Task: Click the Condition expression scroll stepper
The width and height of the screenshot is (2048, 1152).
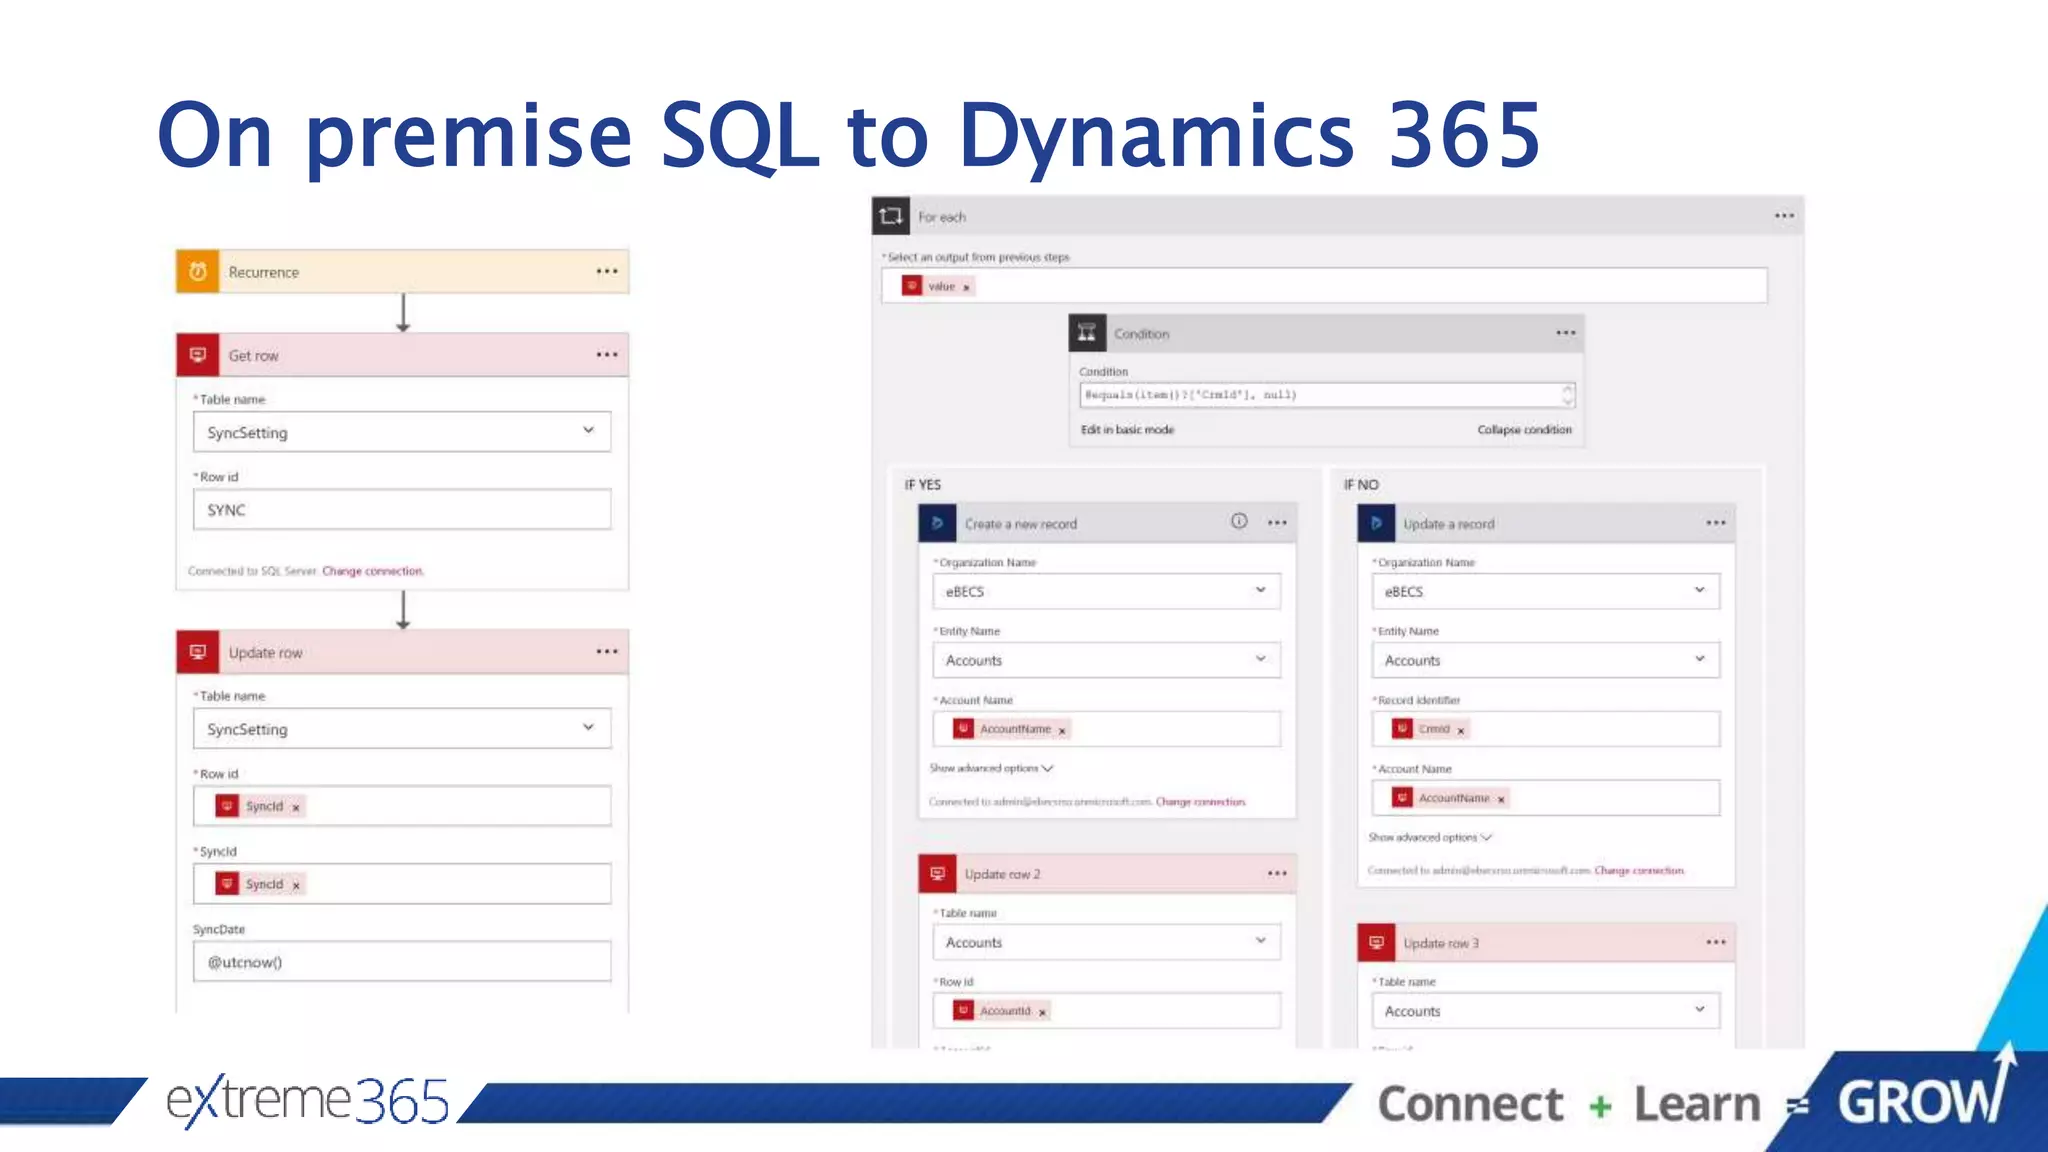Action: tap(1568, 395)
